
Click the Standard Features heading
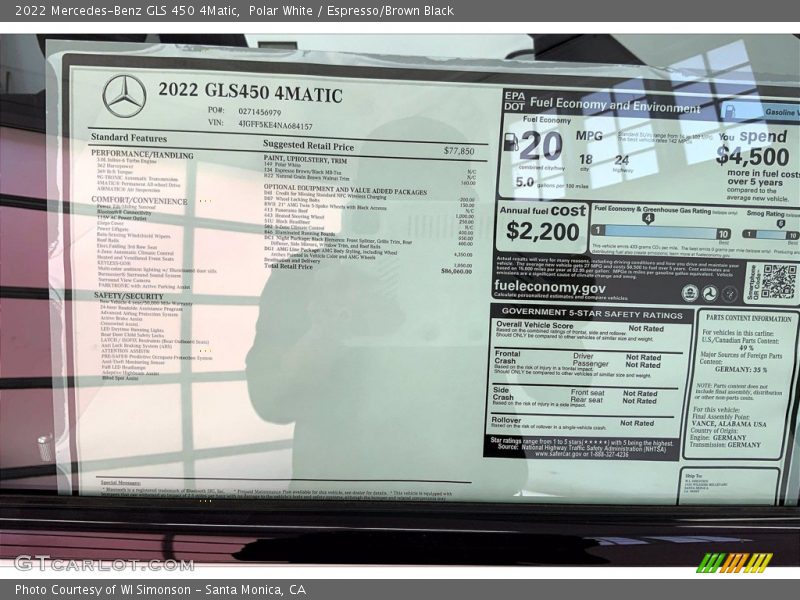click(x=129, y=138)
